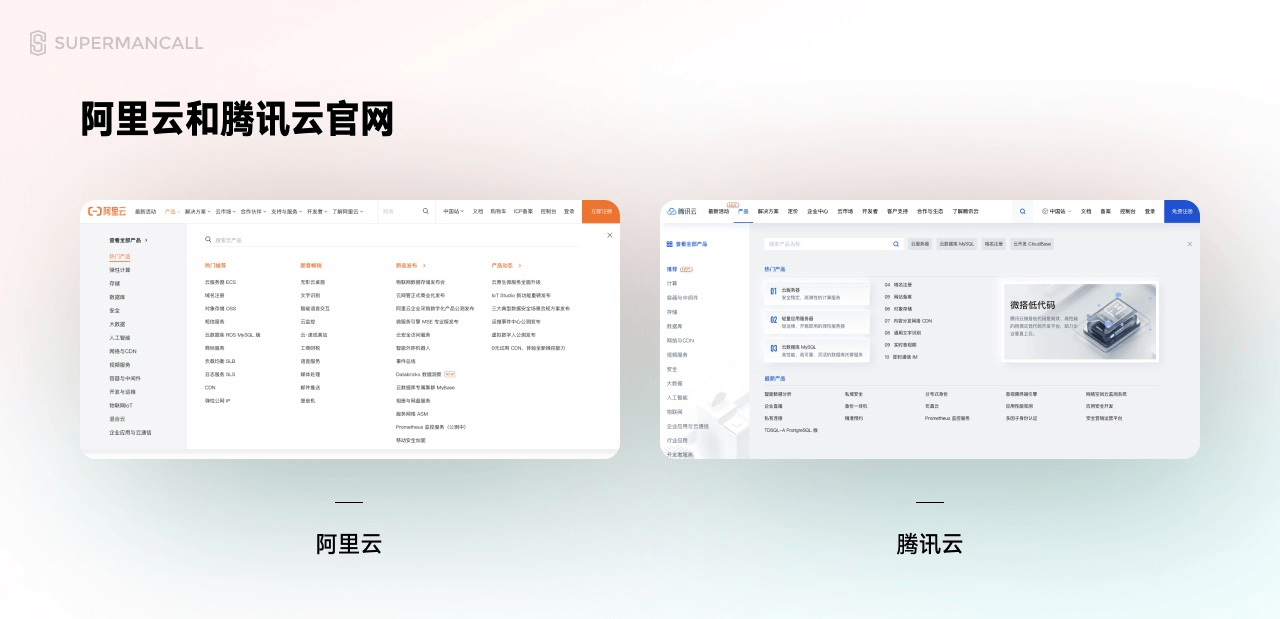Select Aliyun sidebar category 企业应用与云通信
Viewport: 1280px width, 619px height.
(130, 433)
